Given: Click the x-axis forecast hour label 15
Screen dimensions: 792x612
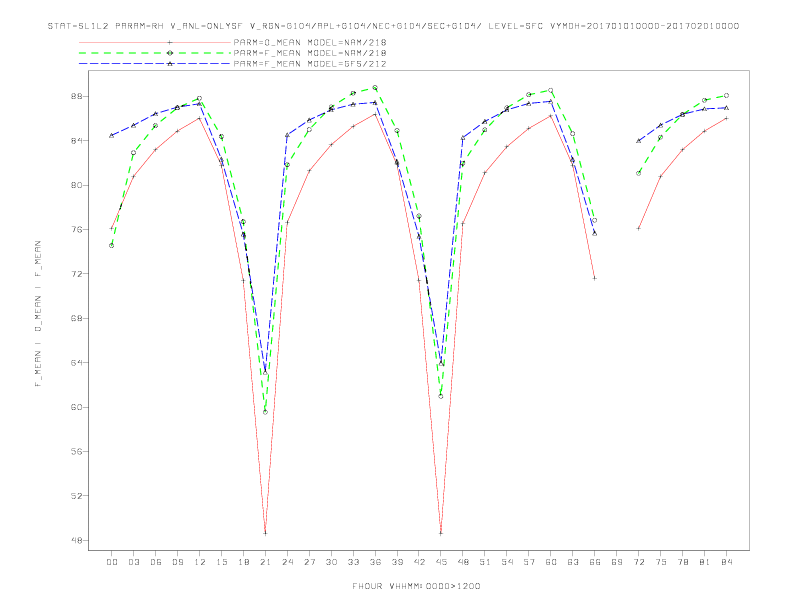Looking at the screenshot, I should (221, 562).
